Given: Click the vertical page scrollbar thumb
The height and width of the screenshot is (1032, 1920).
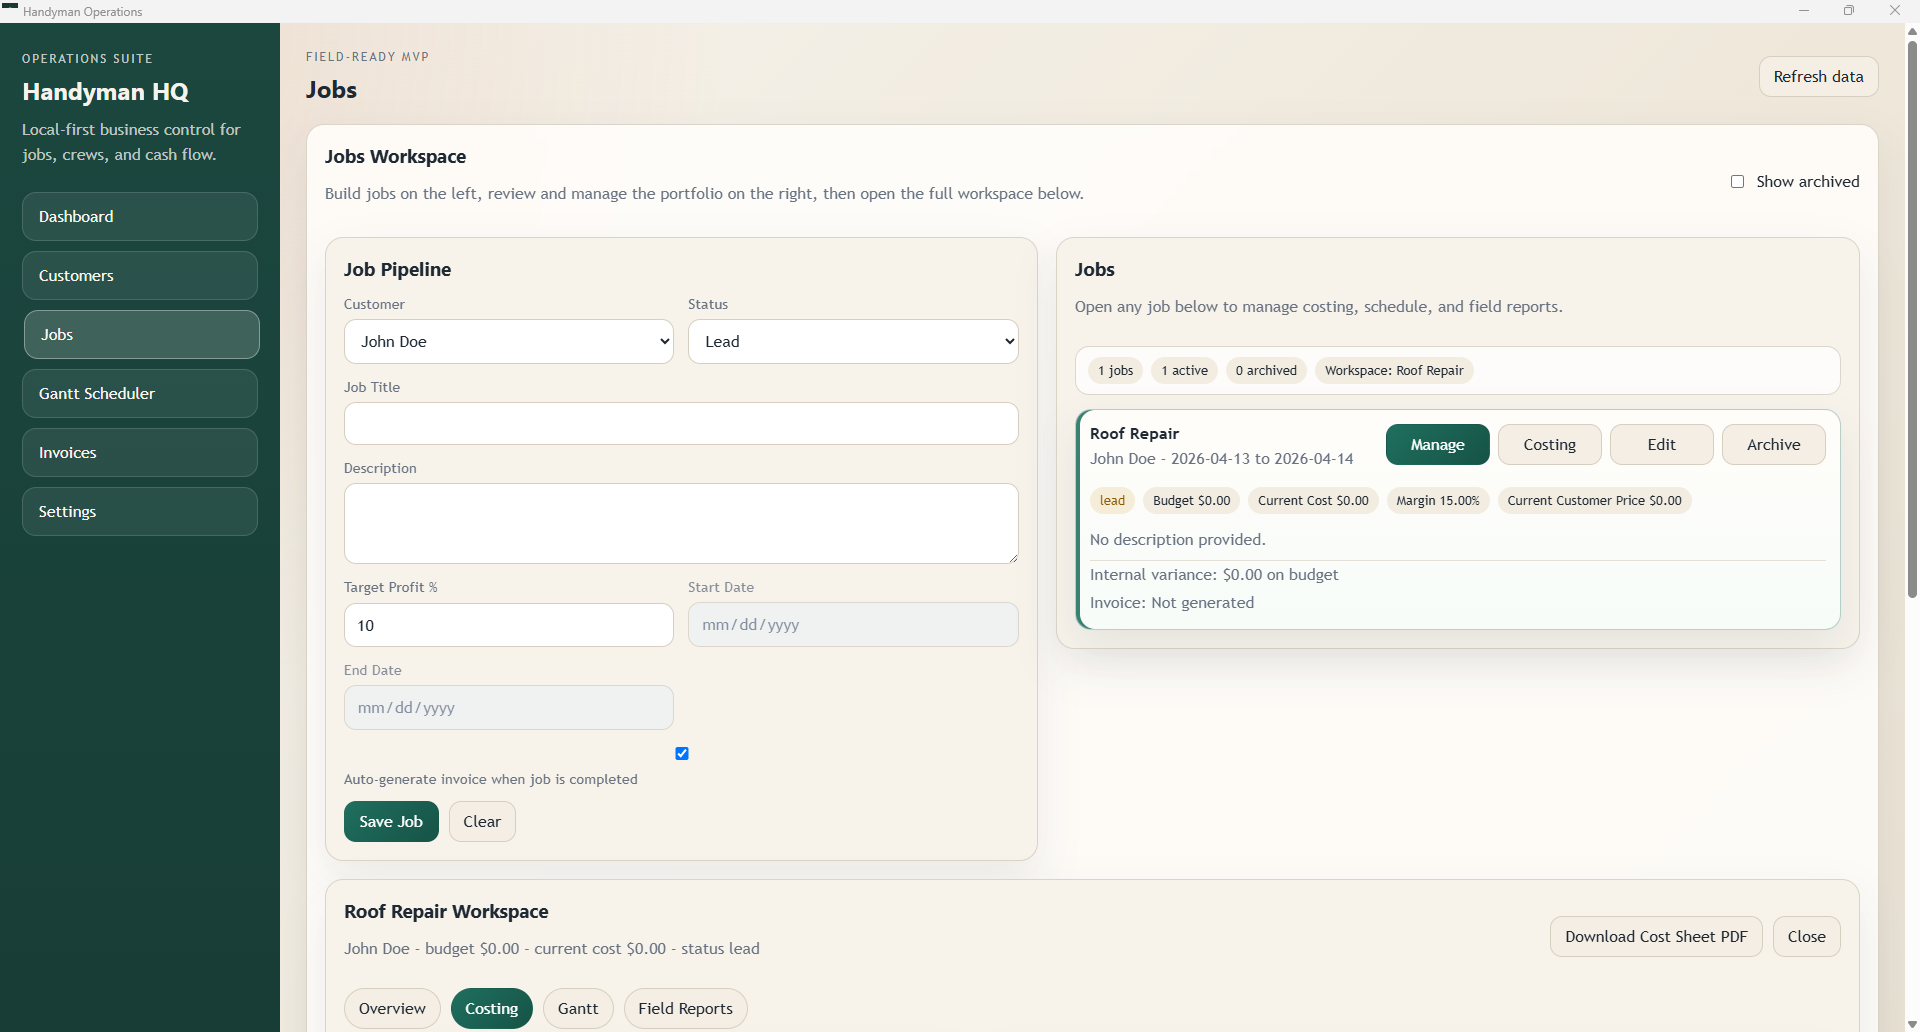Looking at the screenshot, I should tap(1912, 318).
